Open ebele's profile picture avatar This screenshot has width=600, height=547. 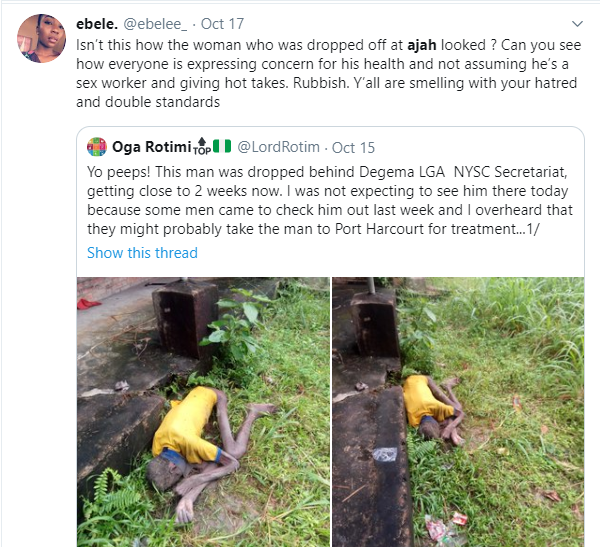point(41,38)
